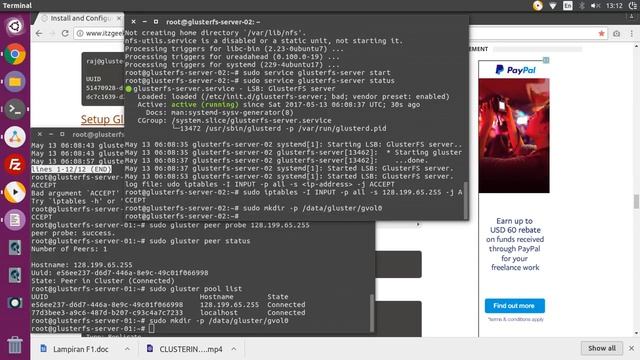Click the 'localhost' entry in pool list

tap(219, 313)
